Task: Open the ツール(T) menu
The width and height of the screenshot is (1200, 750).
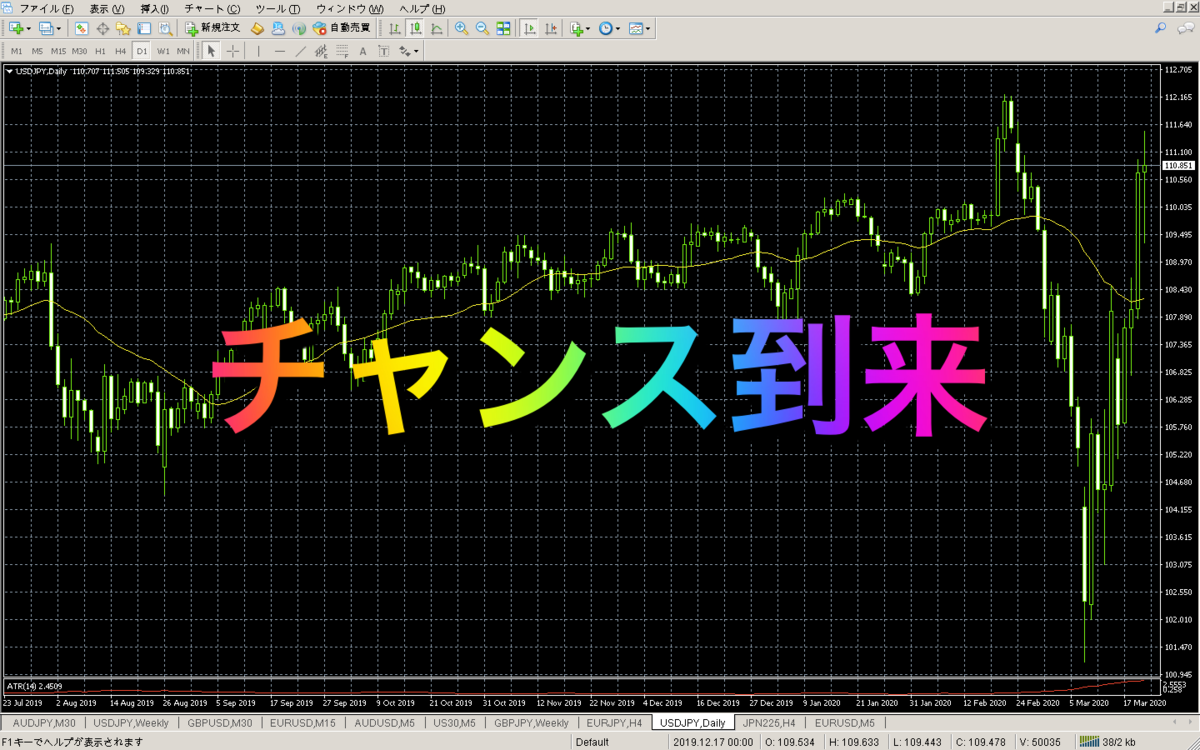Action: click(278, 8)
